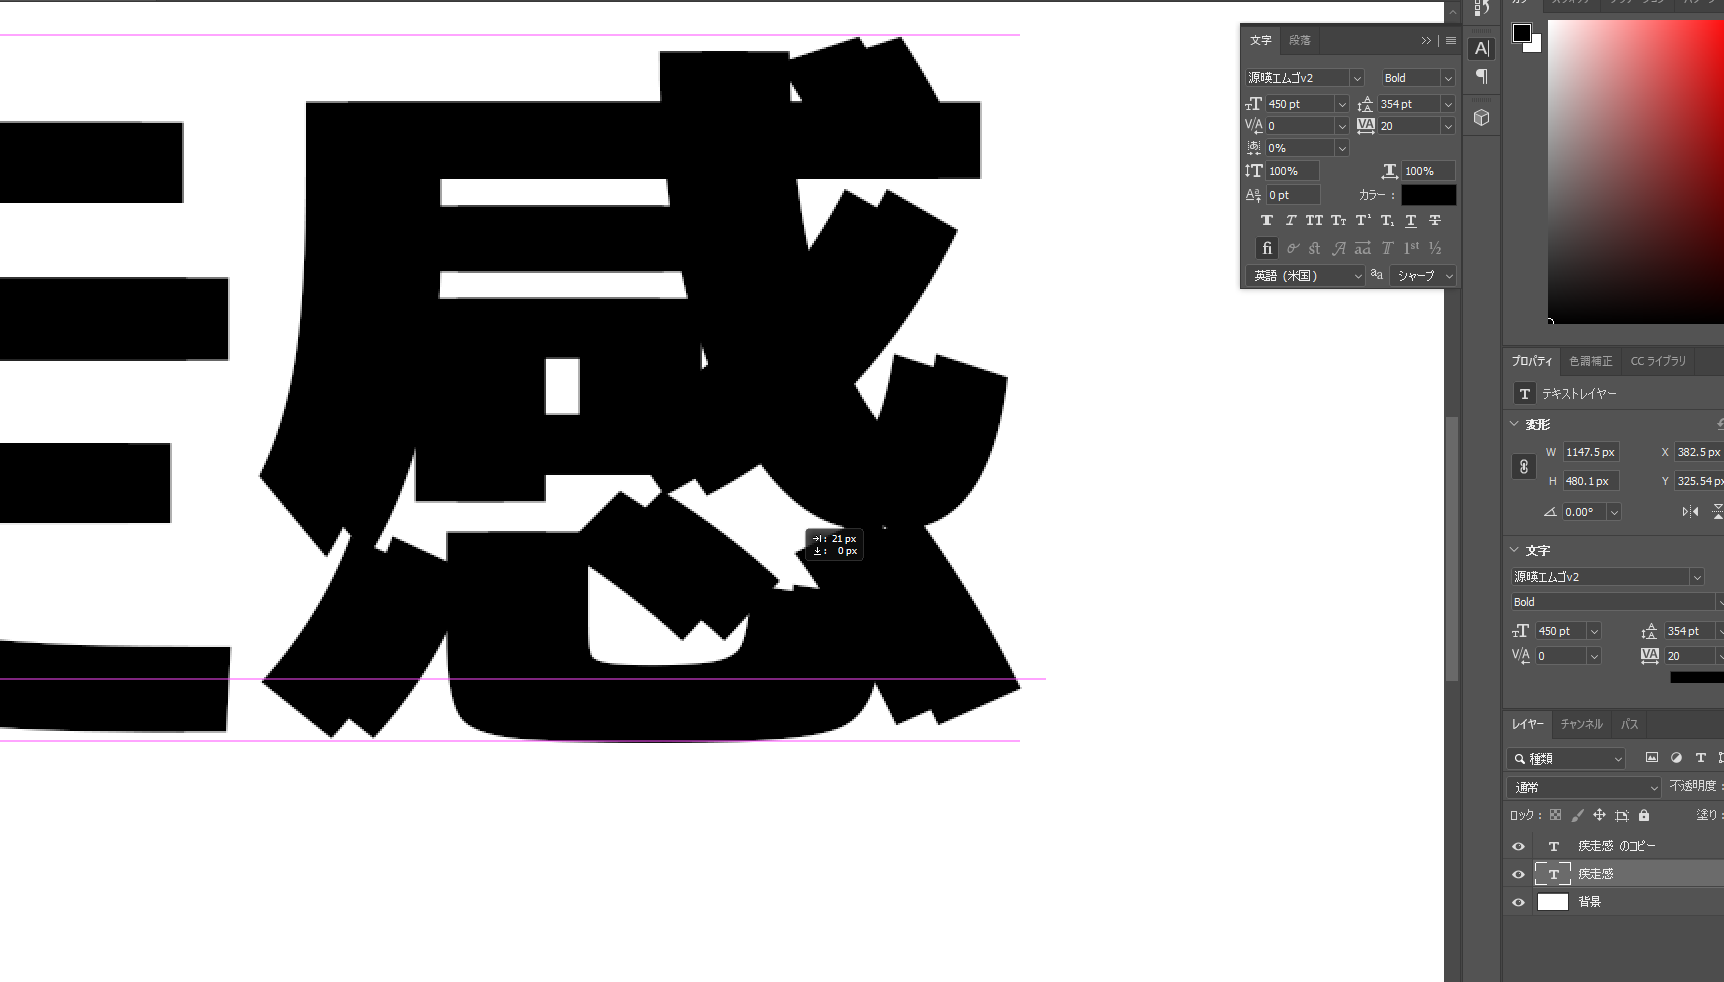The height and width of the screenshot is (982, 1724).
Task: Click the fractions ½ OpenType icon
Action: [x=1435, y=248]
